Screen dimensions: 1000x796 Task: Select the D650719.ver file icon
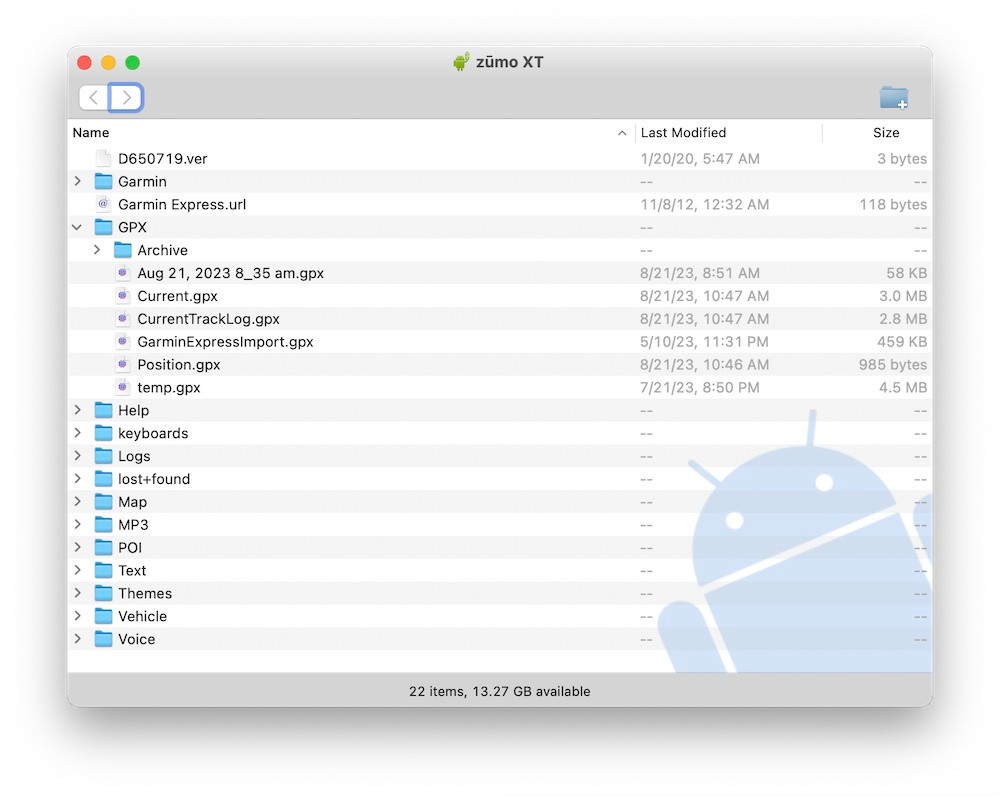point(103,158)
